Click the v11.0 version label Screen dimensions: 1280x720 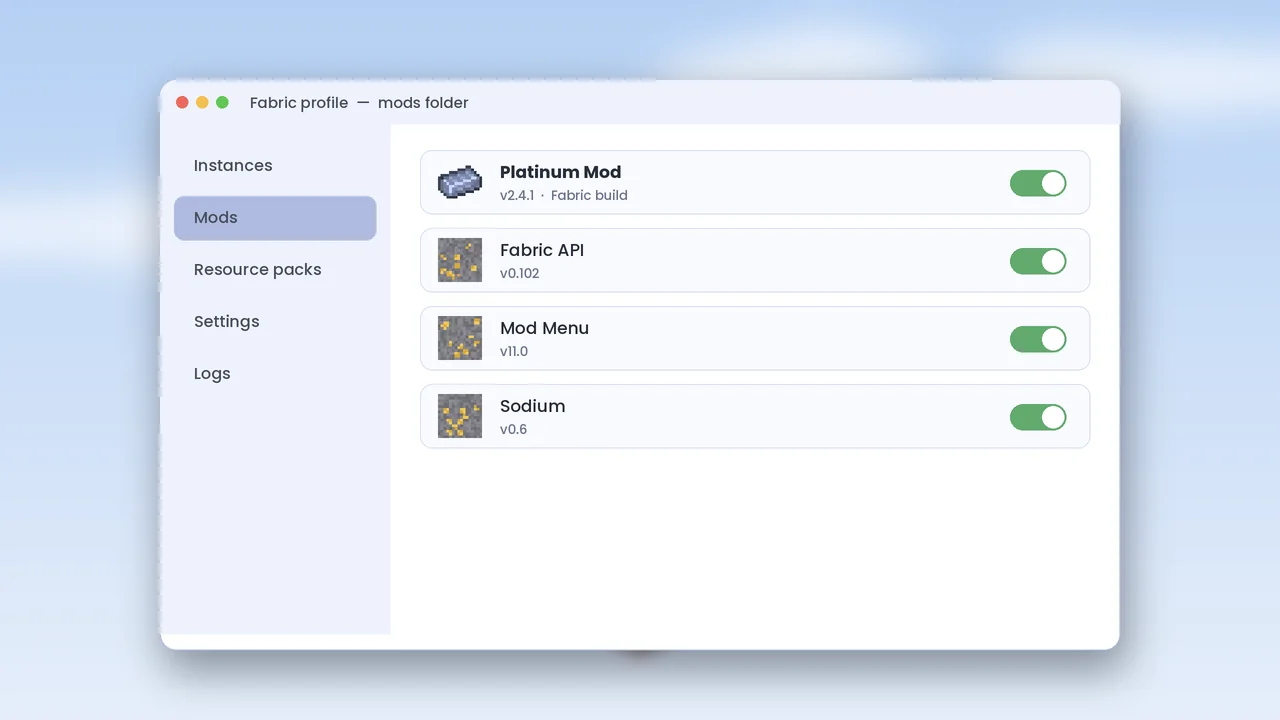514,351
